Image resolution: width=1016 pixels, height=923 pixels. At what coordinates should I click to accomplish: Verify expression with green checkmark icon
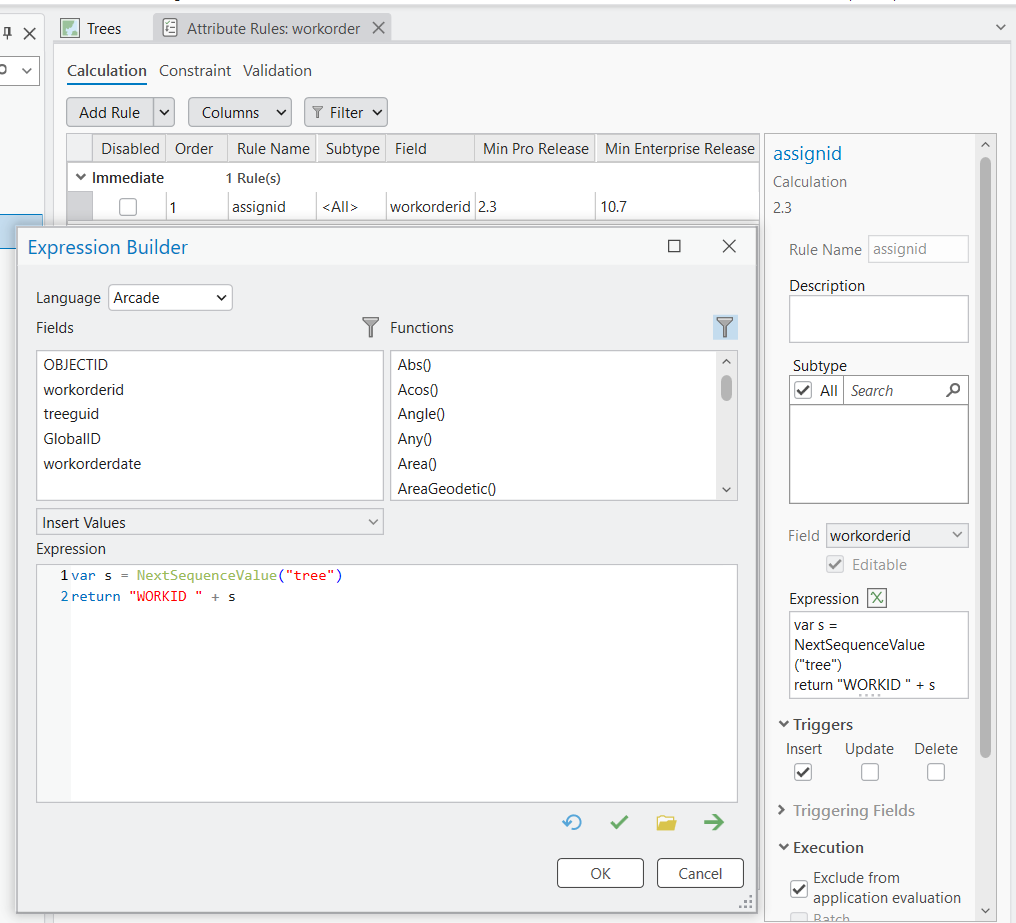[x=619, y=823]
